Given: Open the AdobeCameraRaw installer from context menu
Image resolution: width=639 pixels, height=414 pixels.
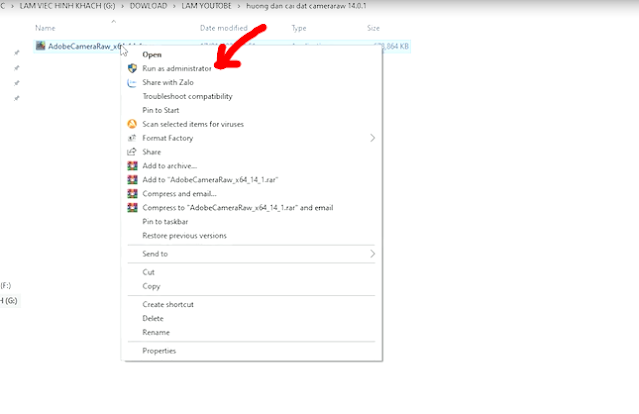Looking at the screenshot, I should (152, 55).
